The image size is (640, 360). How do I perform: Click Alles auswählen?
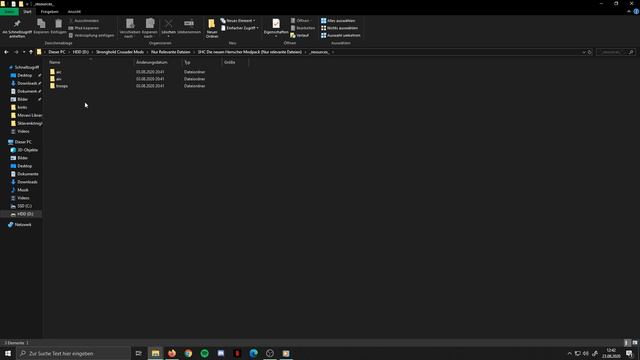pos(338,20)
